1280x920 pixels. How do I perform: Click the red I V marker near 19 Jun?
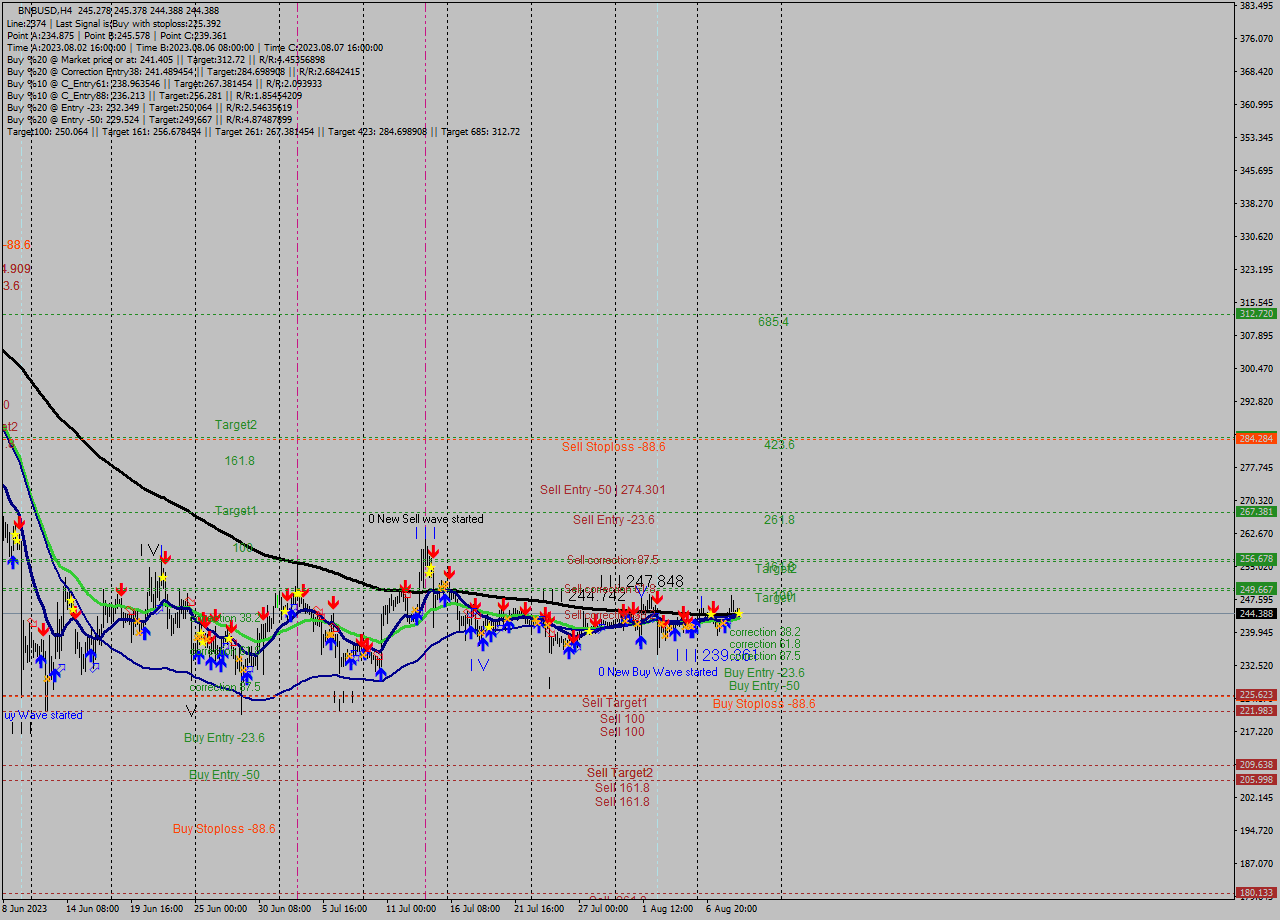click(150, 548)
